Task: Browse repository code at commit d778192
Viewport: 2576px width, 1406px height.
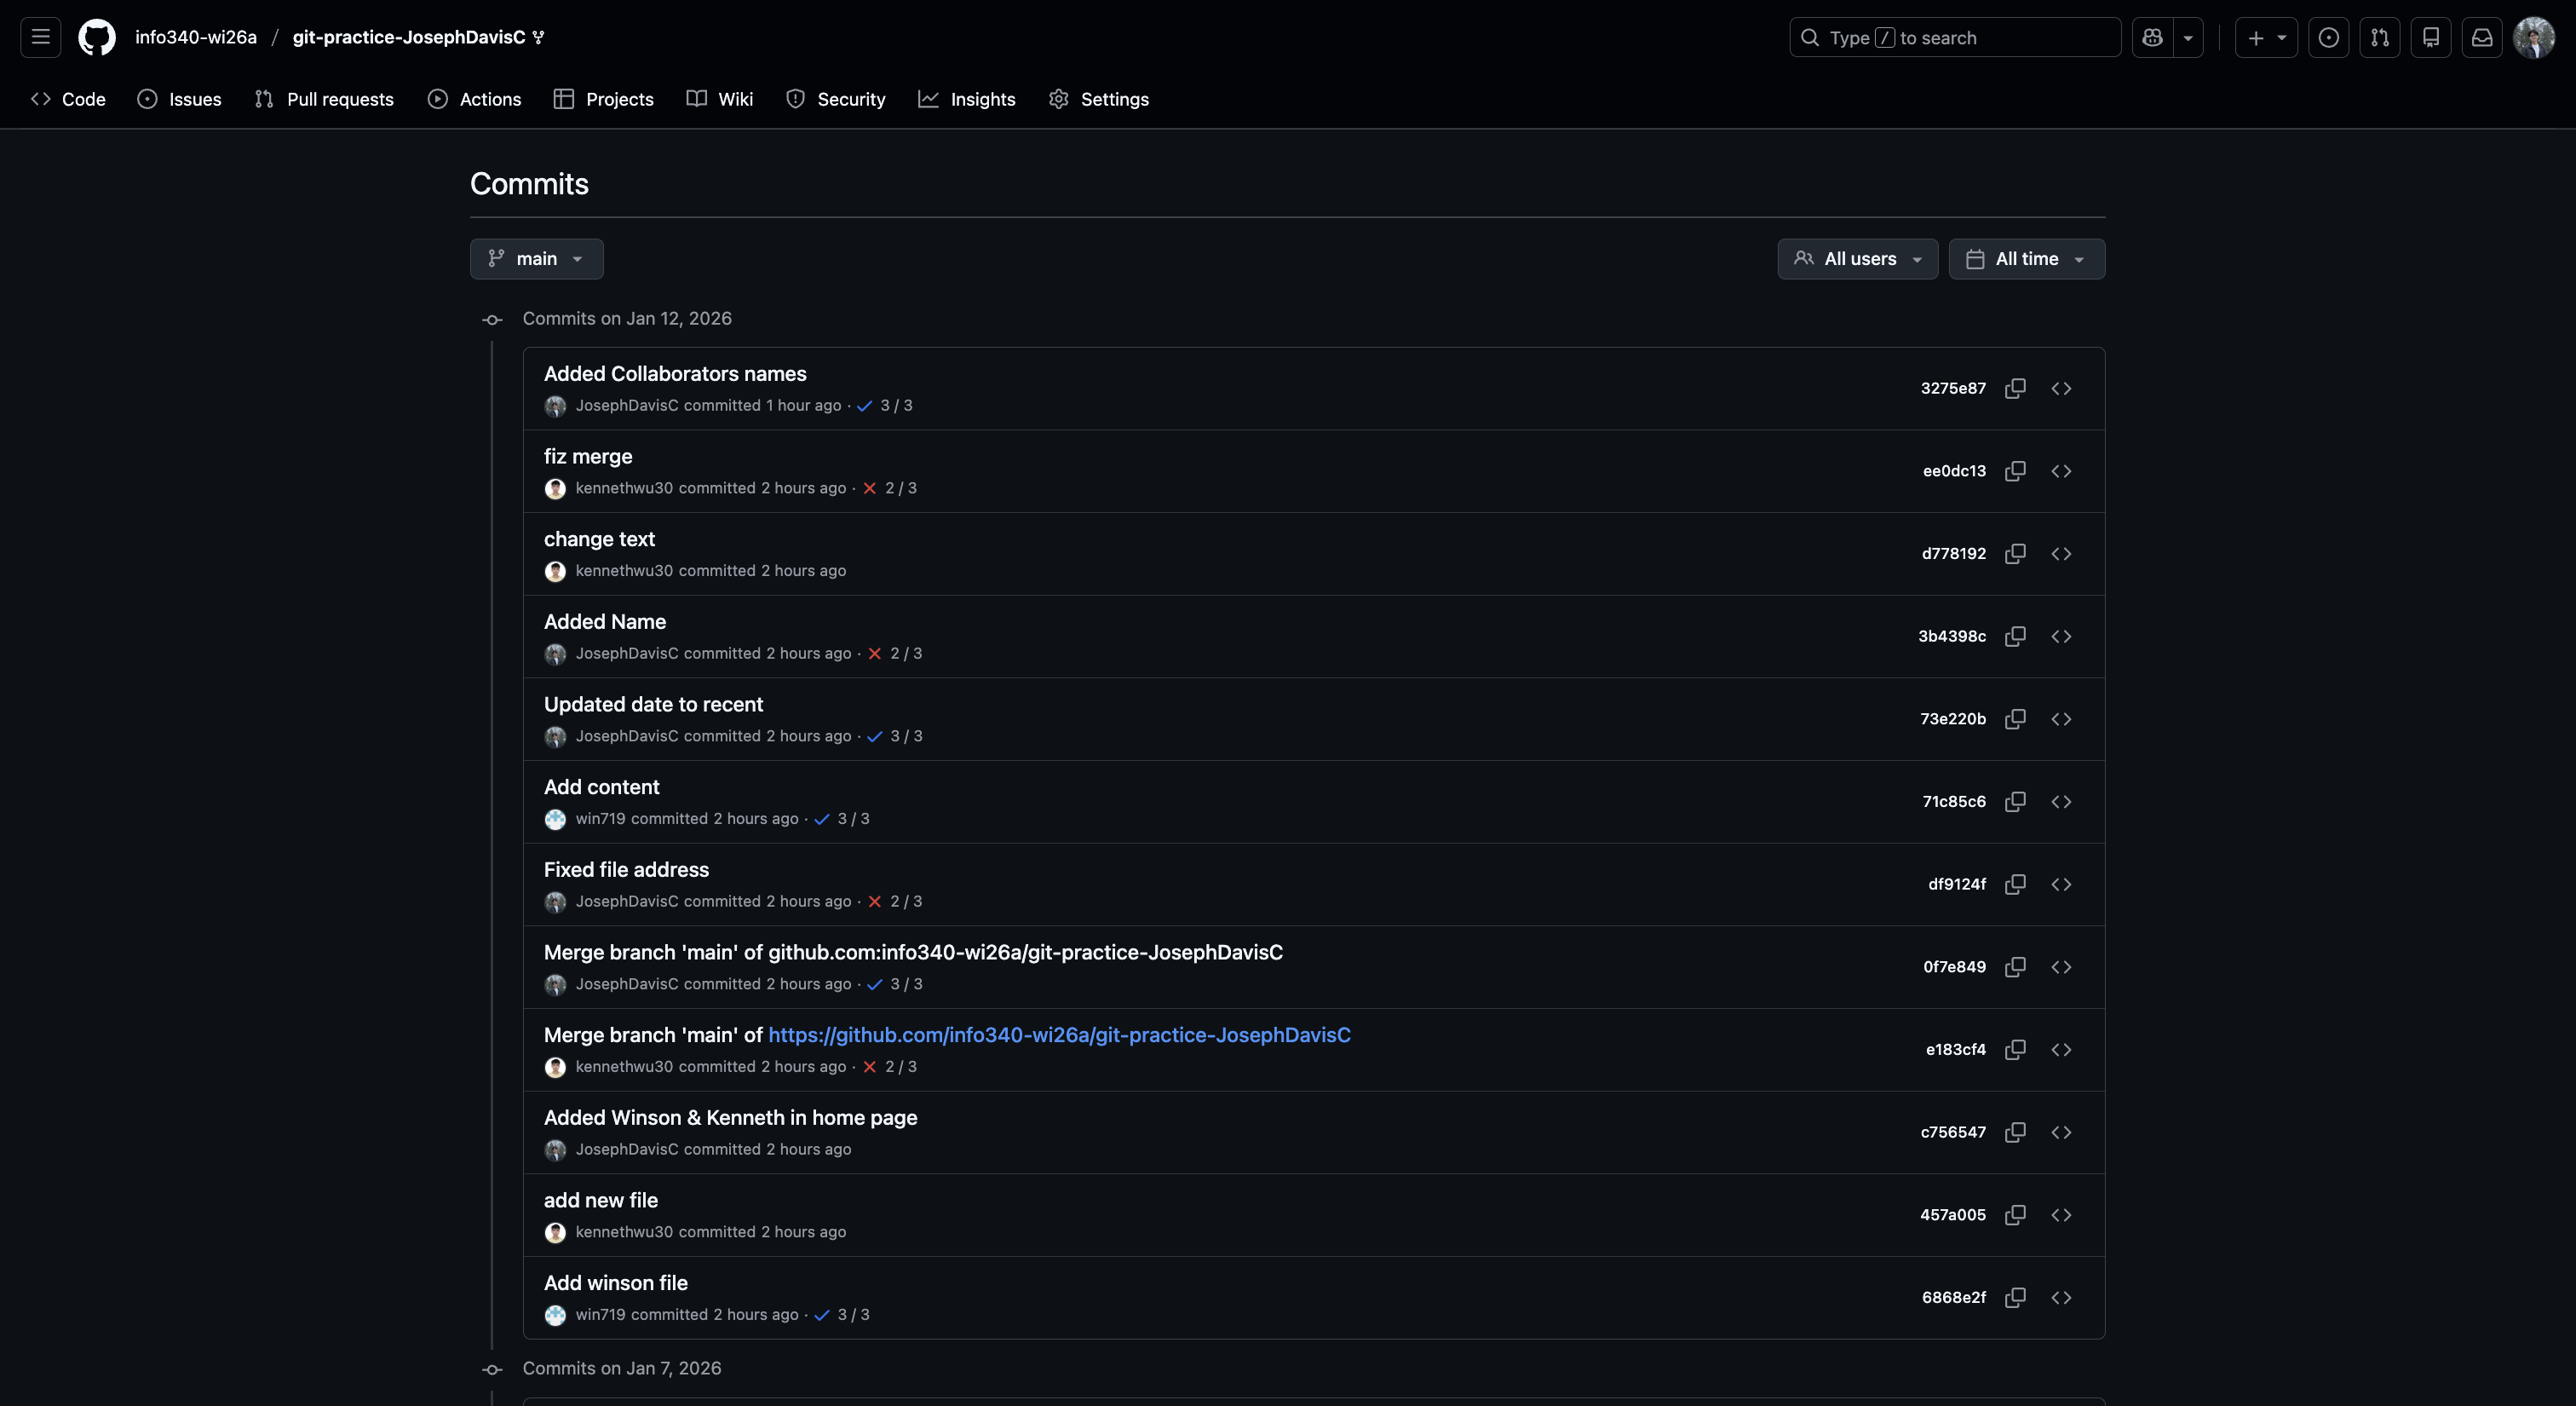Action: pyautogui.click(x=2061, y=553)
